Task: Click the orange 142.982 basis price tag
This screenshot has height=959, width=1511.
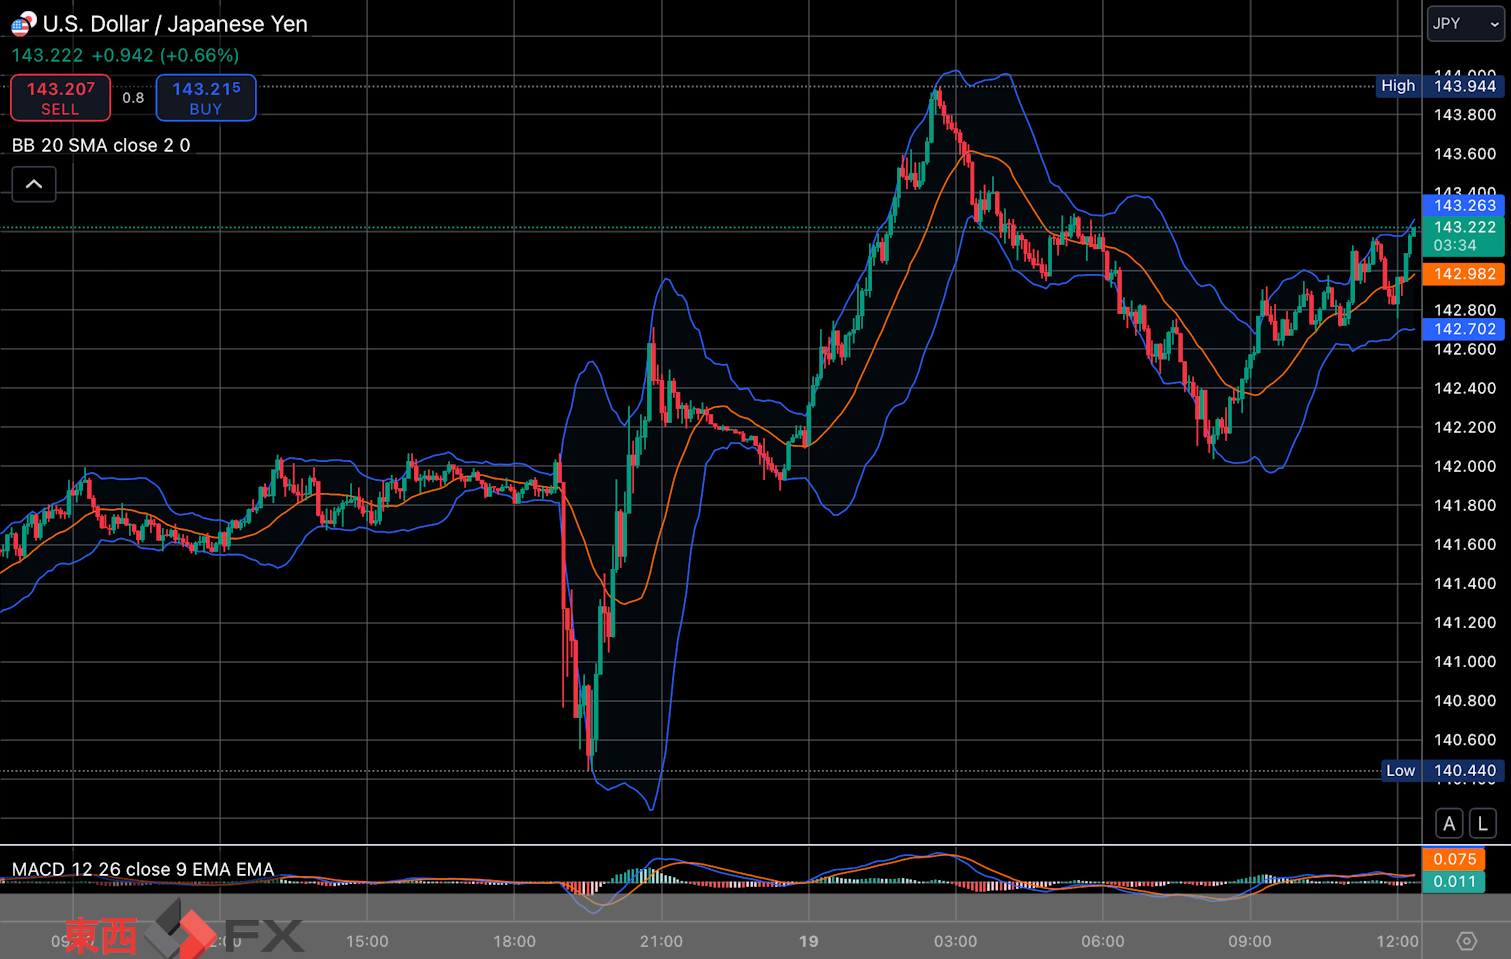Action: click(1463, 274)
